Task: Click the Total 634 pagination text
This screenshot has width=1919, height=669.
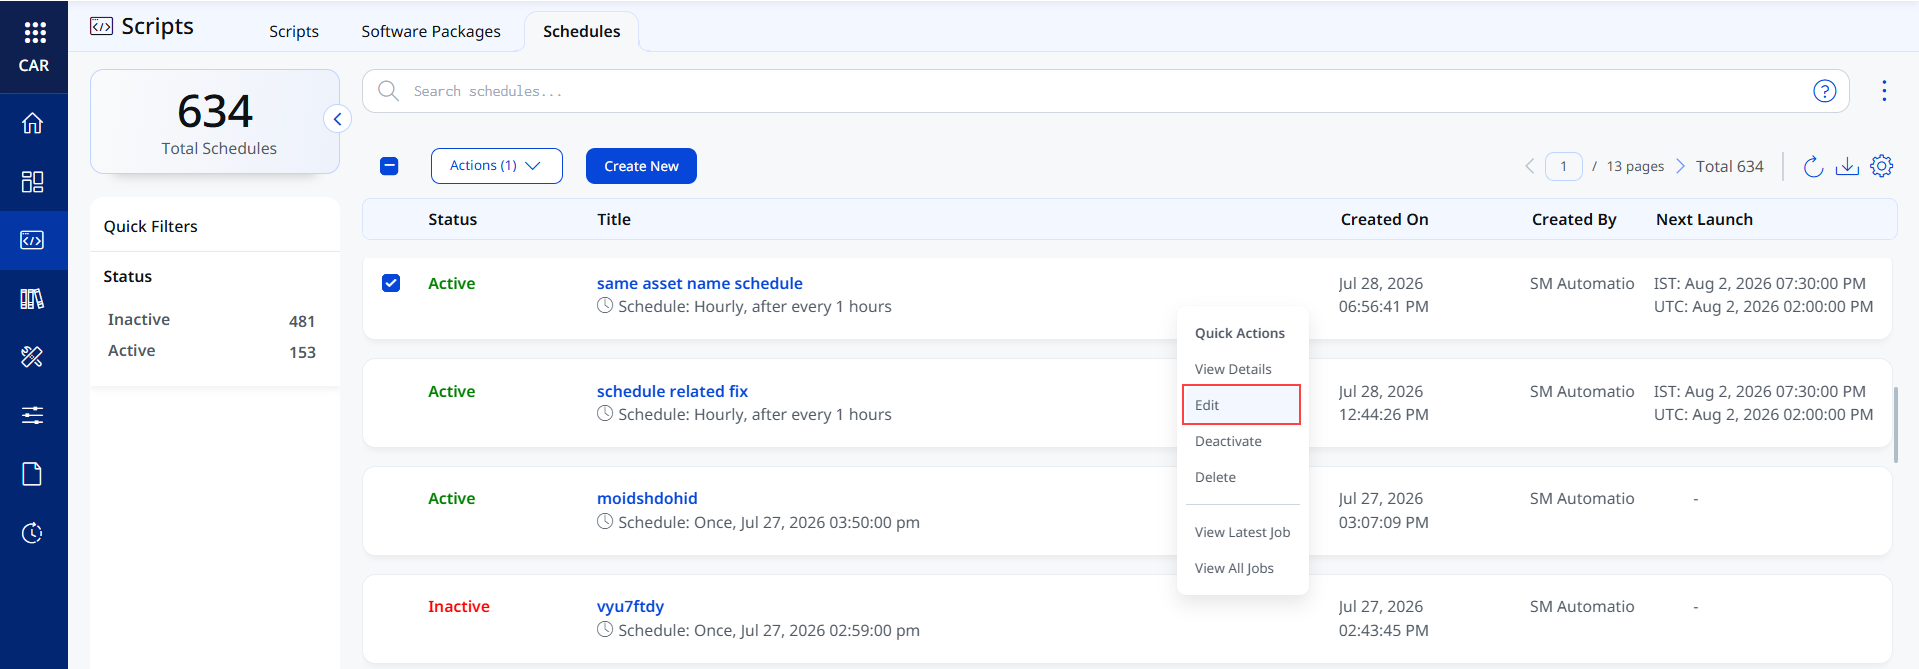Action: (1730, 166)
